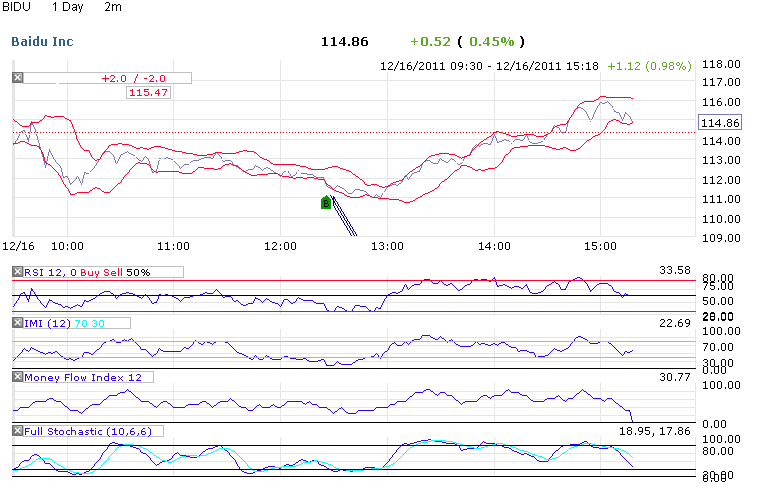This screenshot has width=768, height=489.
Task: Click the IMI value 22.69
Action: coord(674,323)
